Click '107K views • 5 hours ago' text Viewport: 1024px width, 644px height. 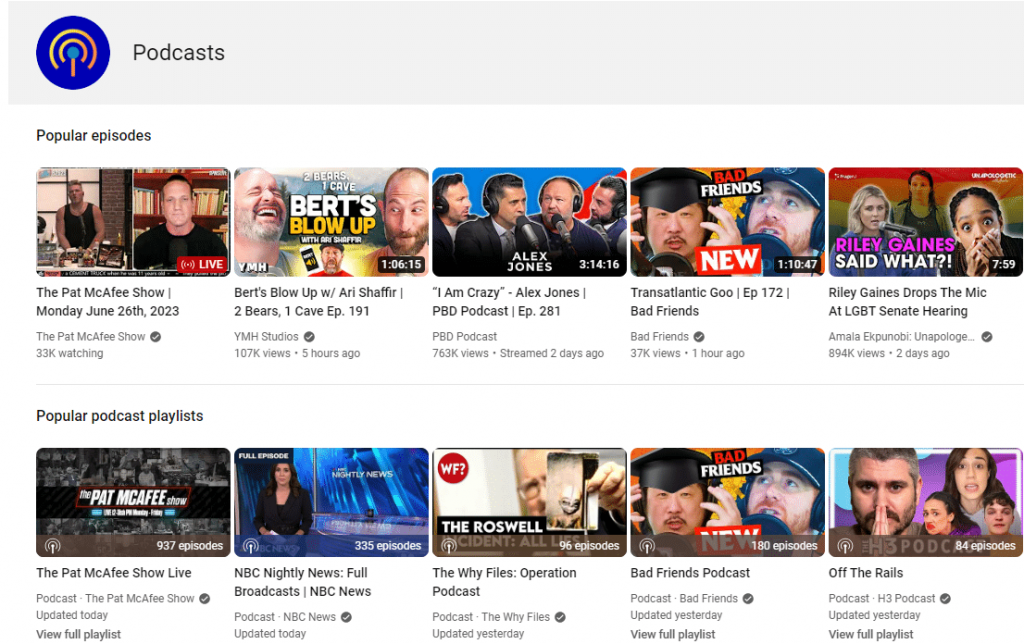(x=297, y=353)
